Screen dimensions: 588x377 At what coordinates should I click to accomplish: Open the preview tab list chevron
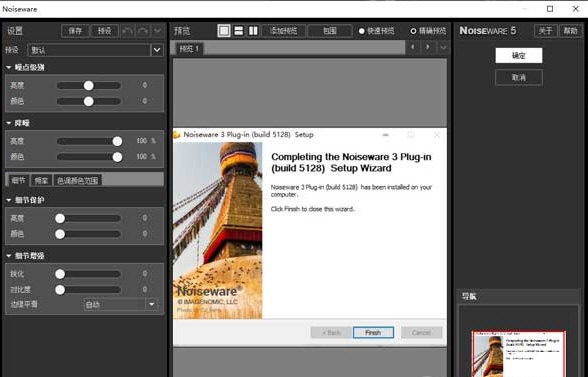click(x=443, y=48)
